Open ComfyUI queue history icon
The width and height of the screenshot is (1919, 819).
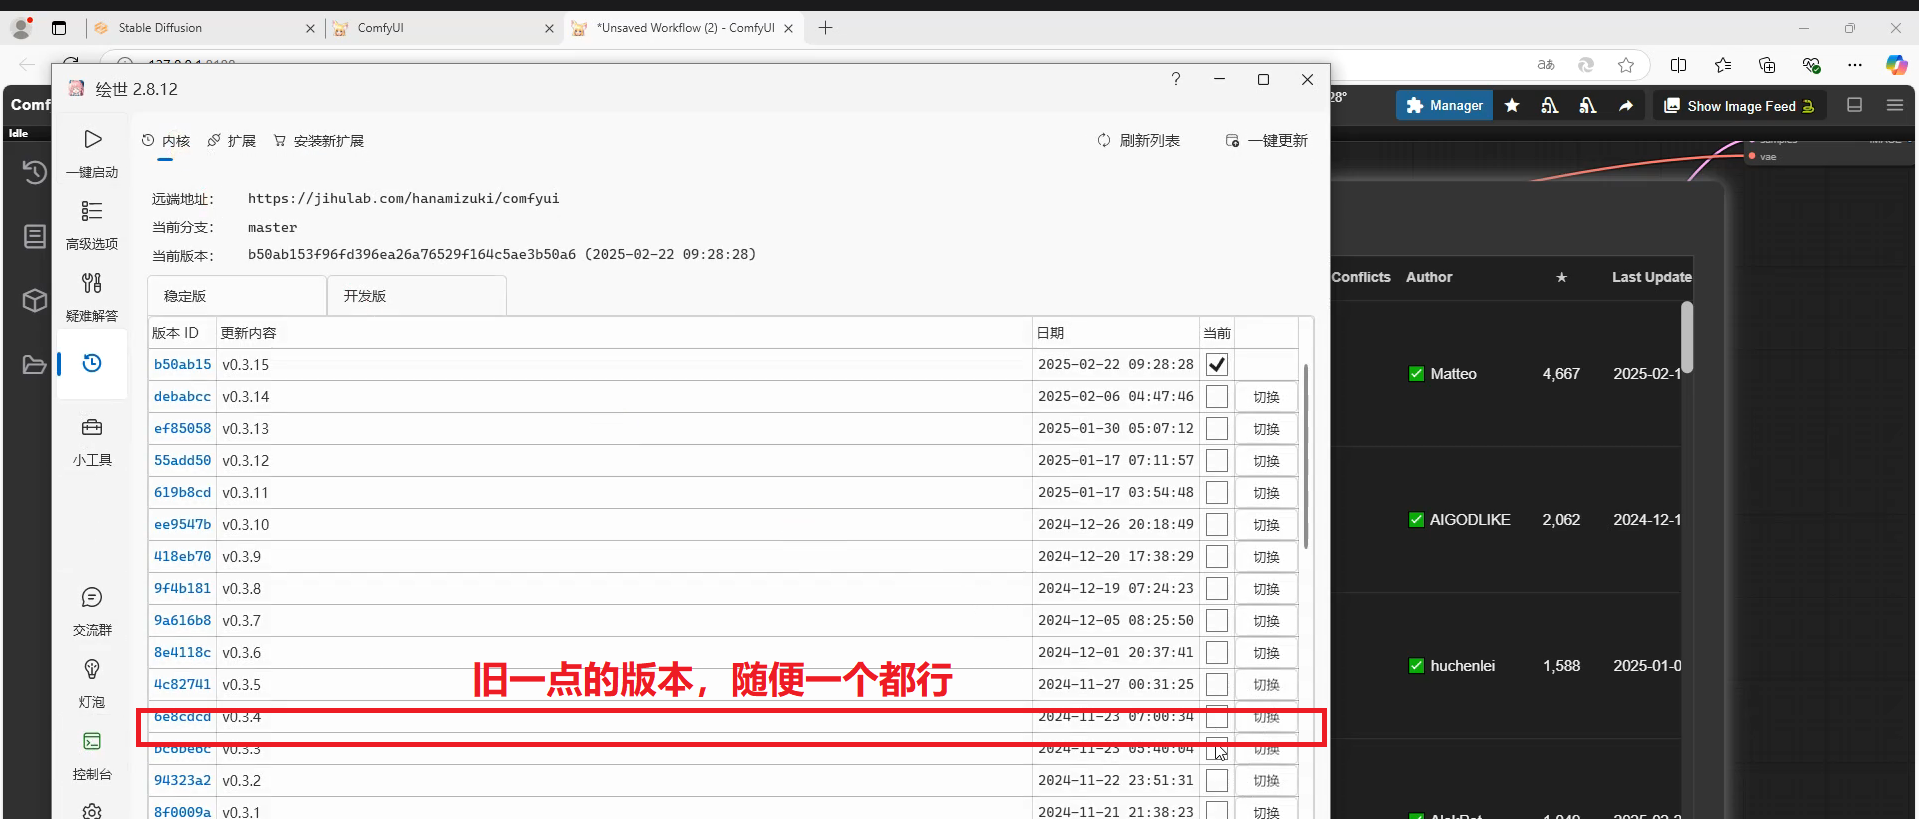click(34, 172)
